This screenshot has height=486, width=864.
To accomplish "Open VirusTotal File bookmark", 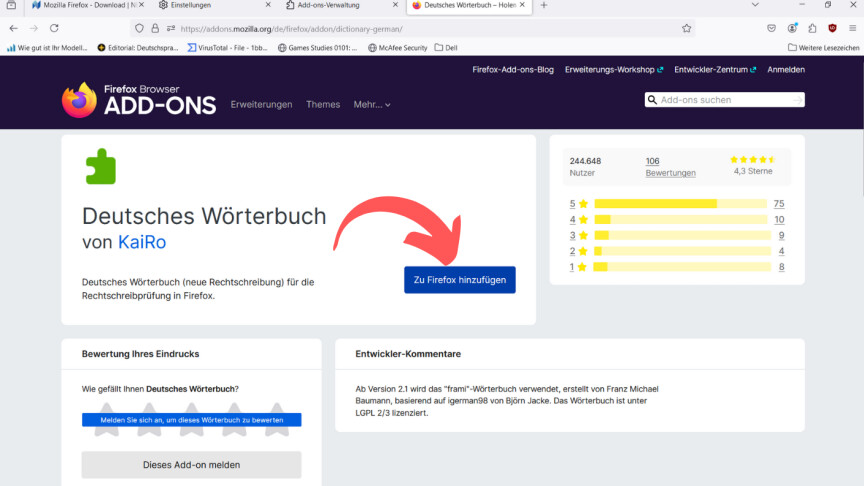I will (x=228, y=48).
